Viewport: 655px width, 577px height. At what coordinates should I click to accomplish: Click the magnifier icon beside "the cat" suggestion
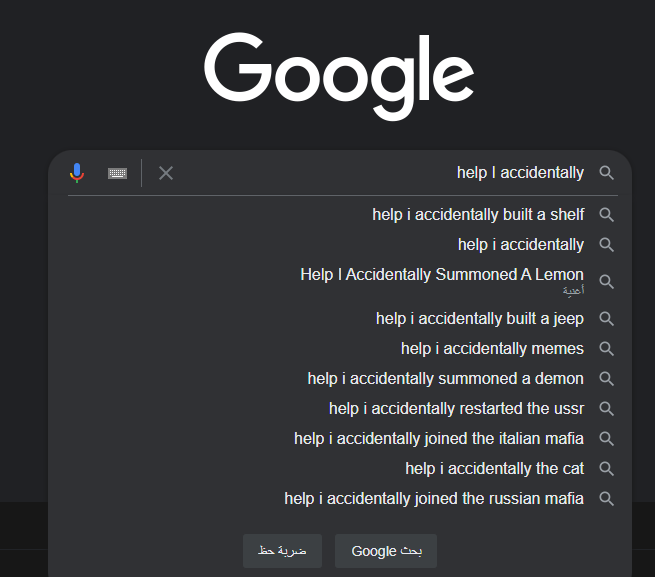coord(606,469)
